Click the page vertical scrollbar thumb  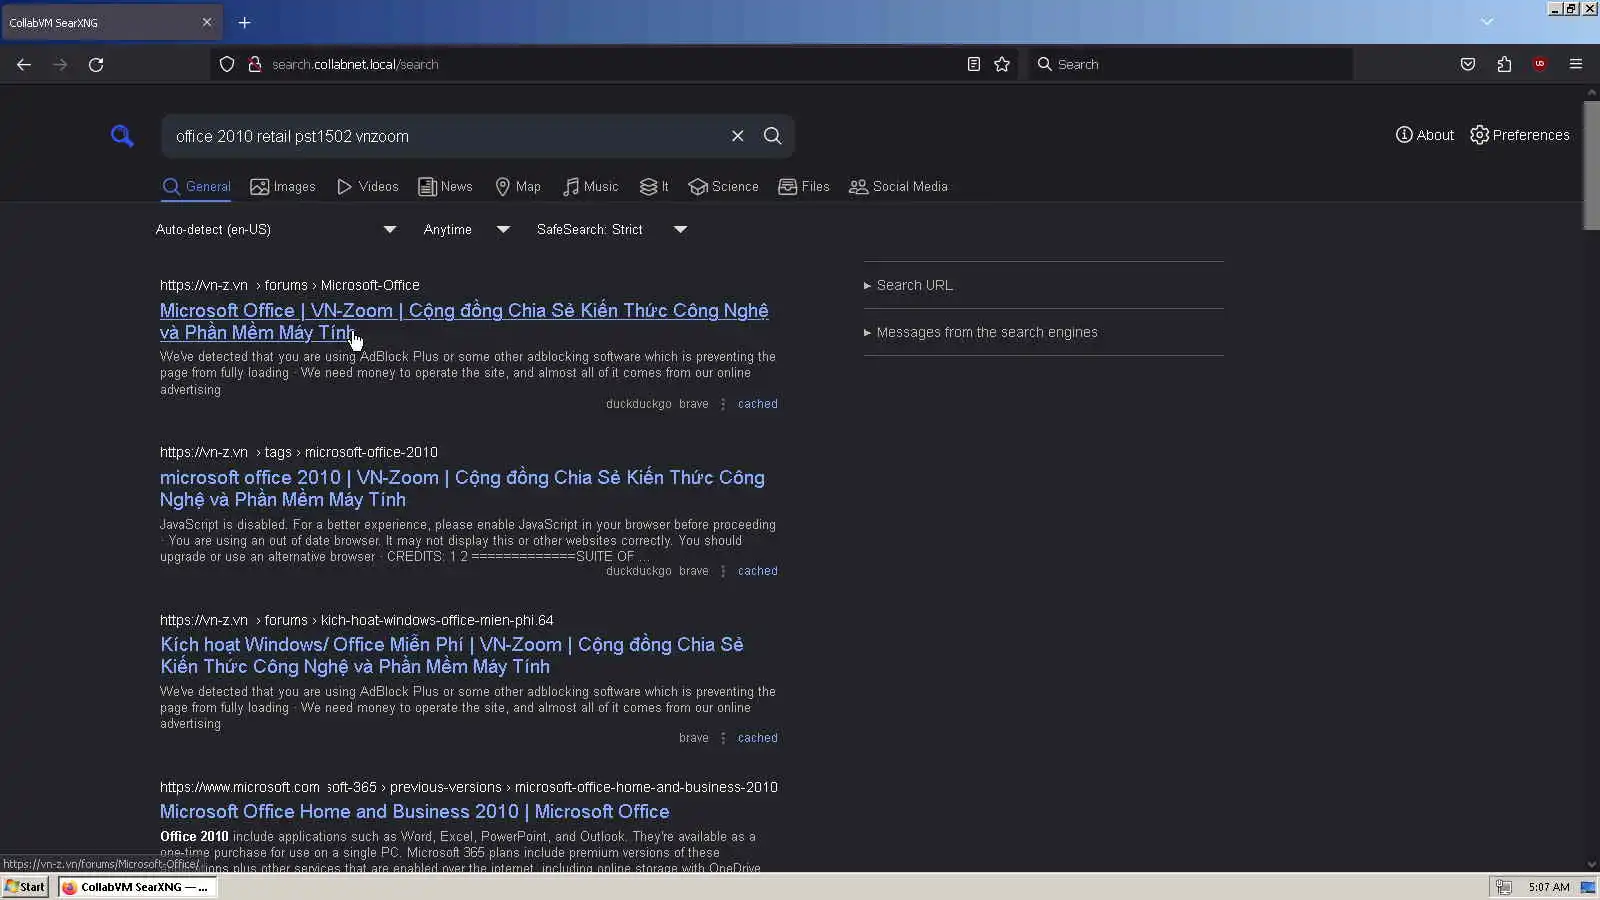coord(1592,165)
